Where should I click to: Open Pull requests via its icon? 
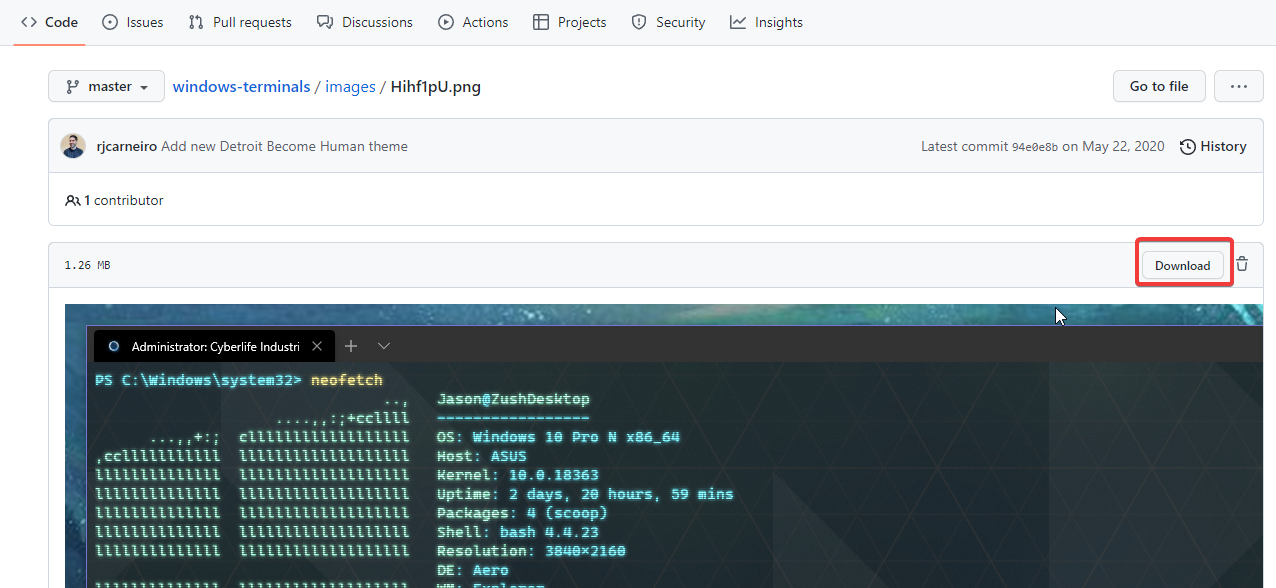pos(198,21)
